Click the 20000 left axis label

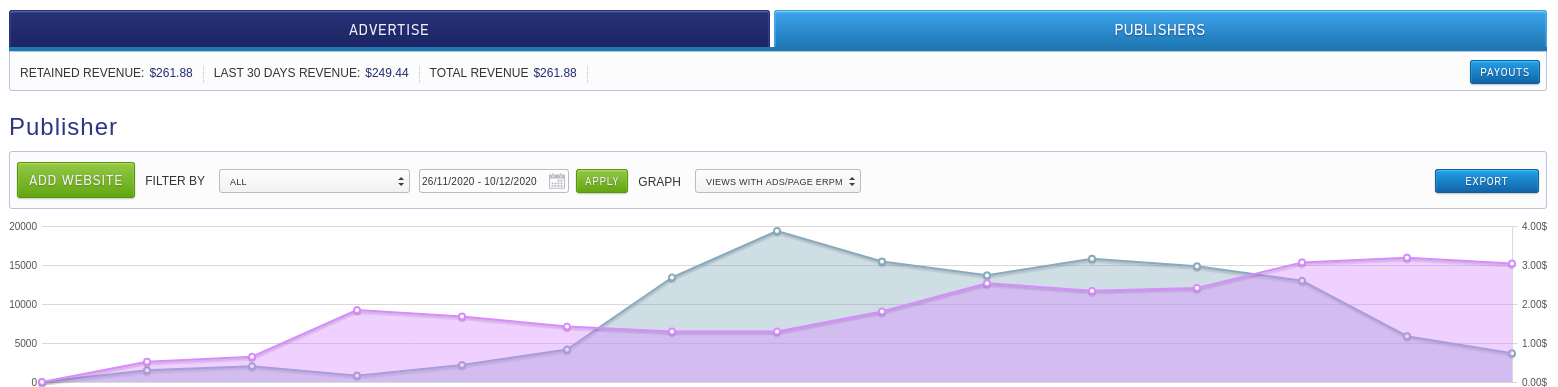23,226
